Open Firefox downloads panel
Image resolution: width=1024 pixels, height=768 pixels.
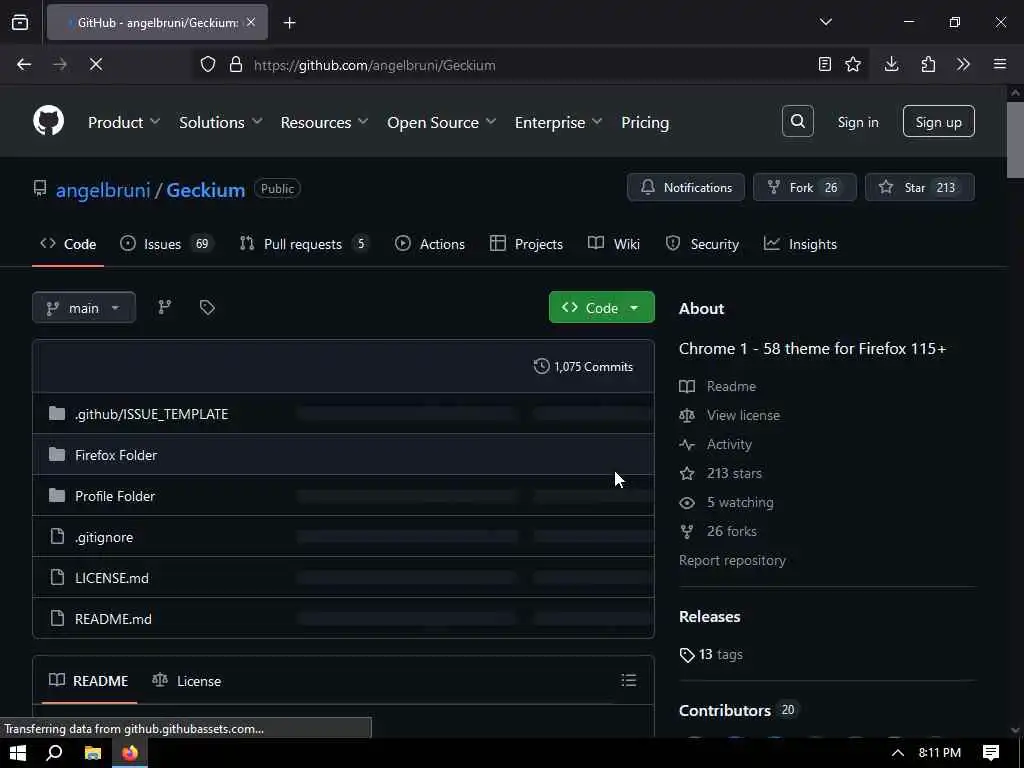click(891, 64)
